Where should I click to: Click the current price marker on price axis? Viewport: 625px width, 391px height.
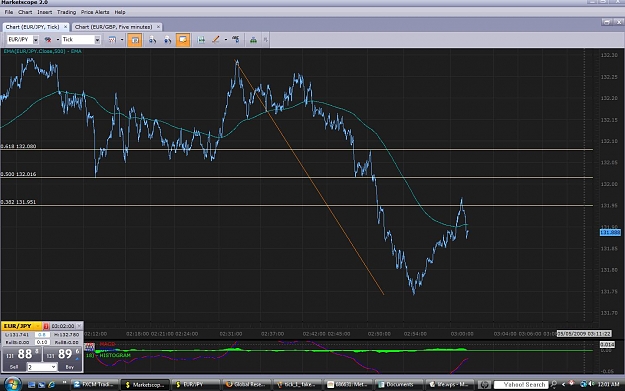610,232
